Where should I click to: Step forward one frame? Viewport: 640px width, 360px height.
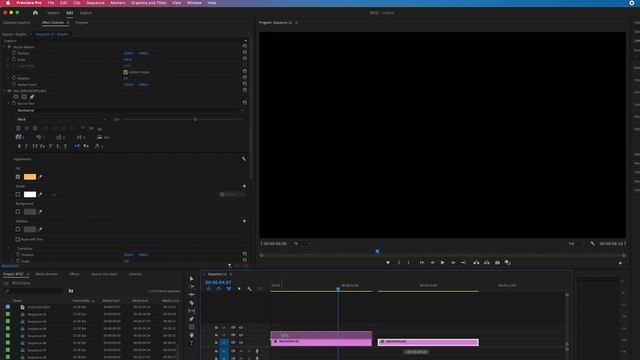pyautogui.click(x=453, y=263)
